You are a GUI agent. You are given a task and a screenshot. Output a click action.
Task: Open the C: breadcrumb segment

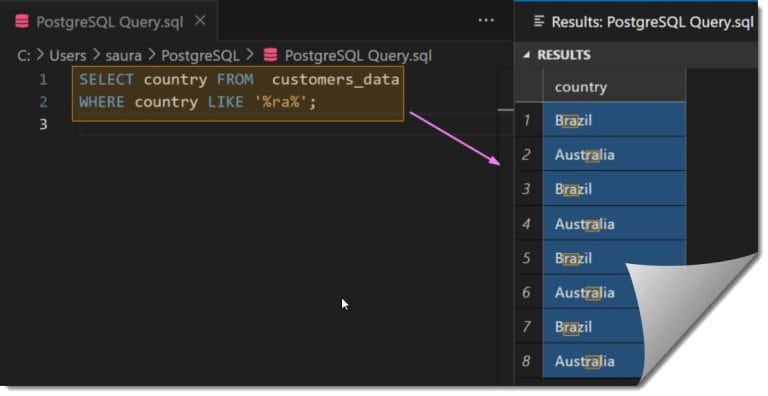(23, 55)
